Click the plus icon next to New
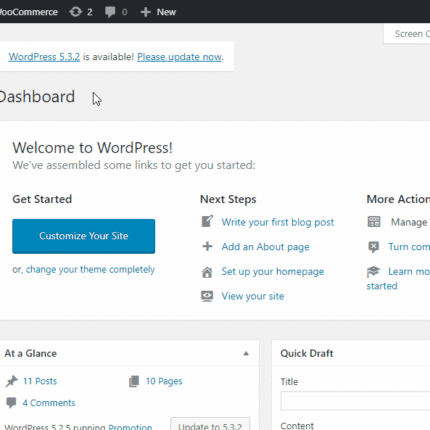The image size is (430, 430). [x=146, y=12]
